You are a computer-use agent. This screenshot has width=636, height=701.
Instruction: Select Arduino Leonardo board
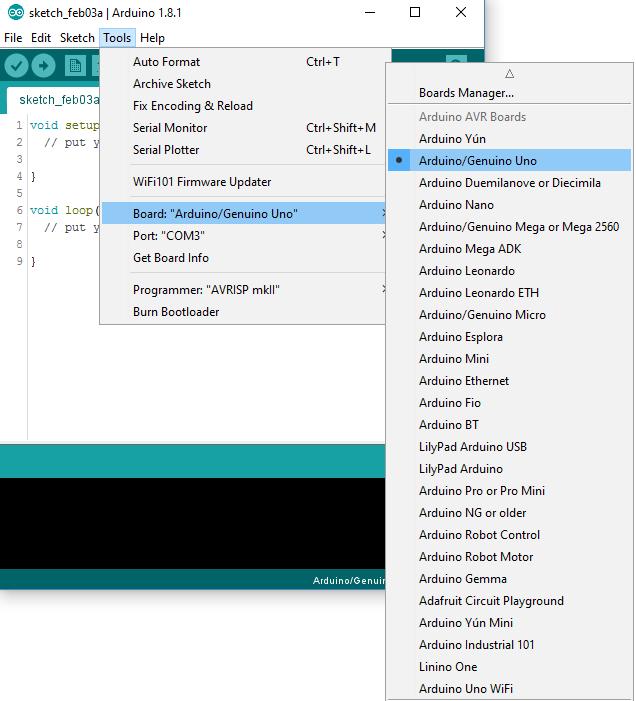[509, 270]
